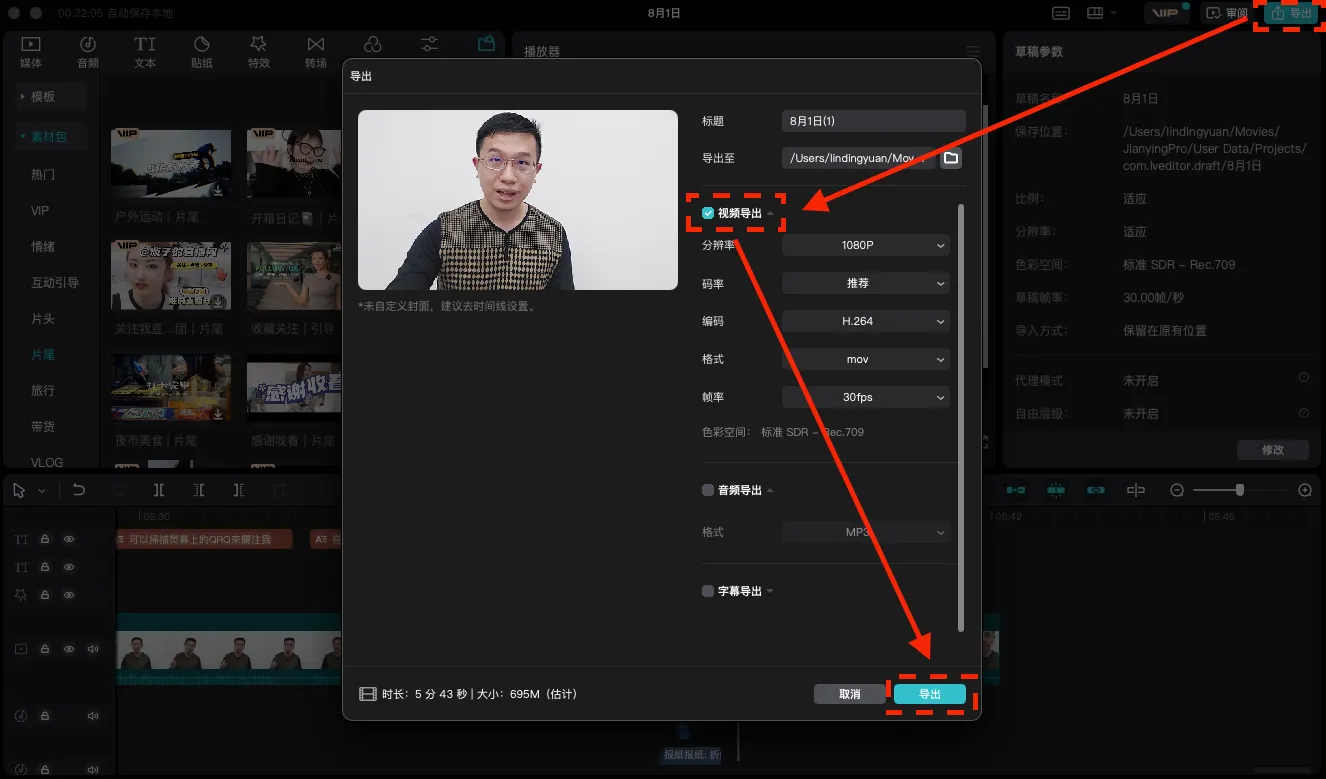
Task: Open the filters three-circles icon
Action: (372, 45)
